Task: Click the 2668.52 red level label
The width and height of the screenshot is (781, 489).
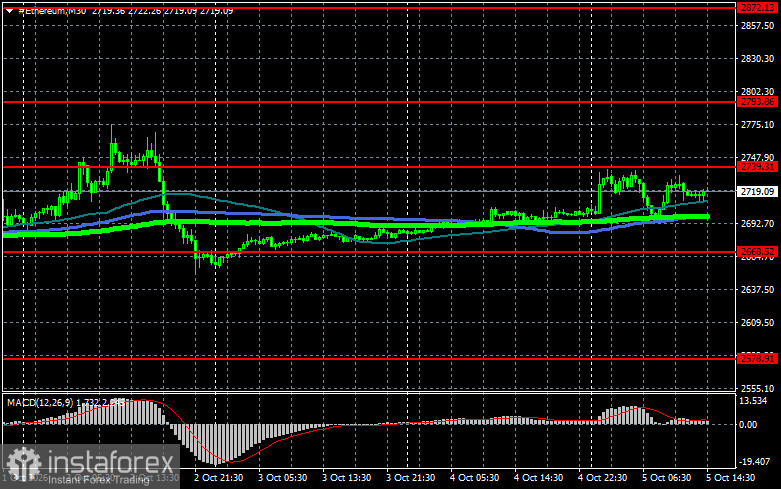Action: pyautogui.click(x=757, y=251)
